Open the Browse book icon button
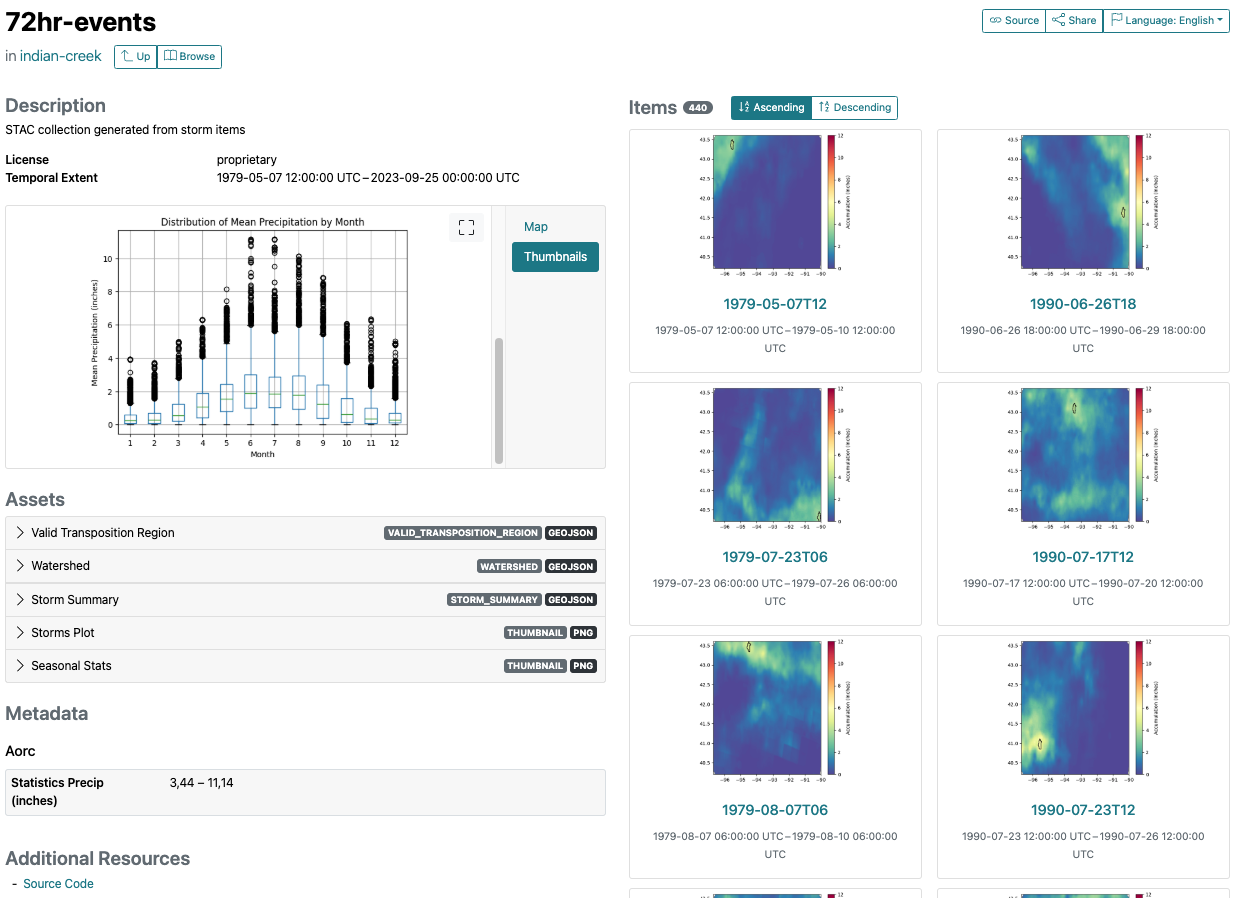The image size is (1233, 898). pos(189,56)
